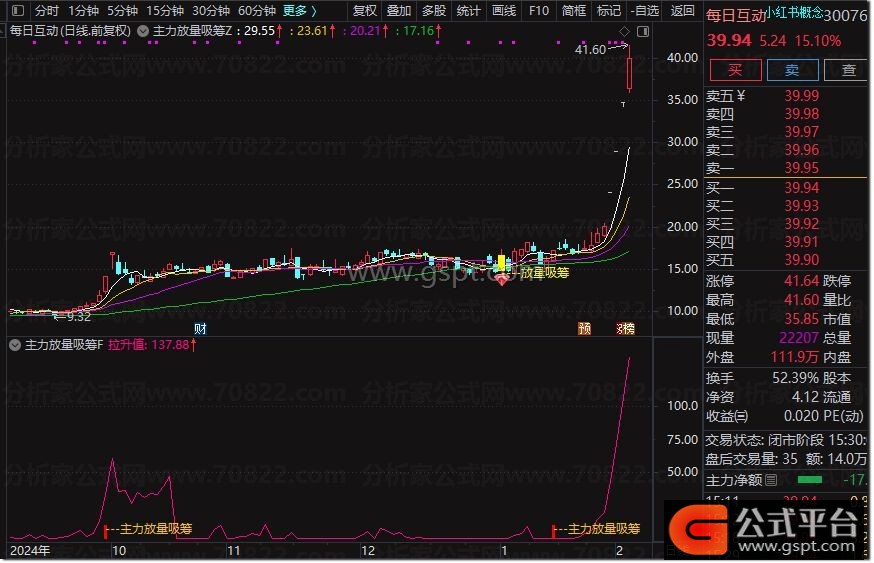The height and width of the screenshot is (563, 874).
Task: Select 买四 price 39.91
Action: tap(802, 242)
